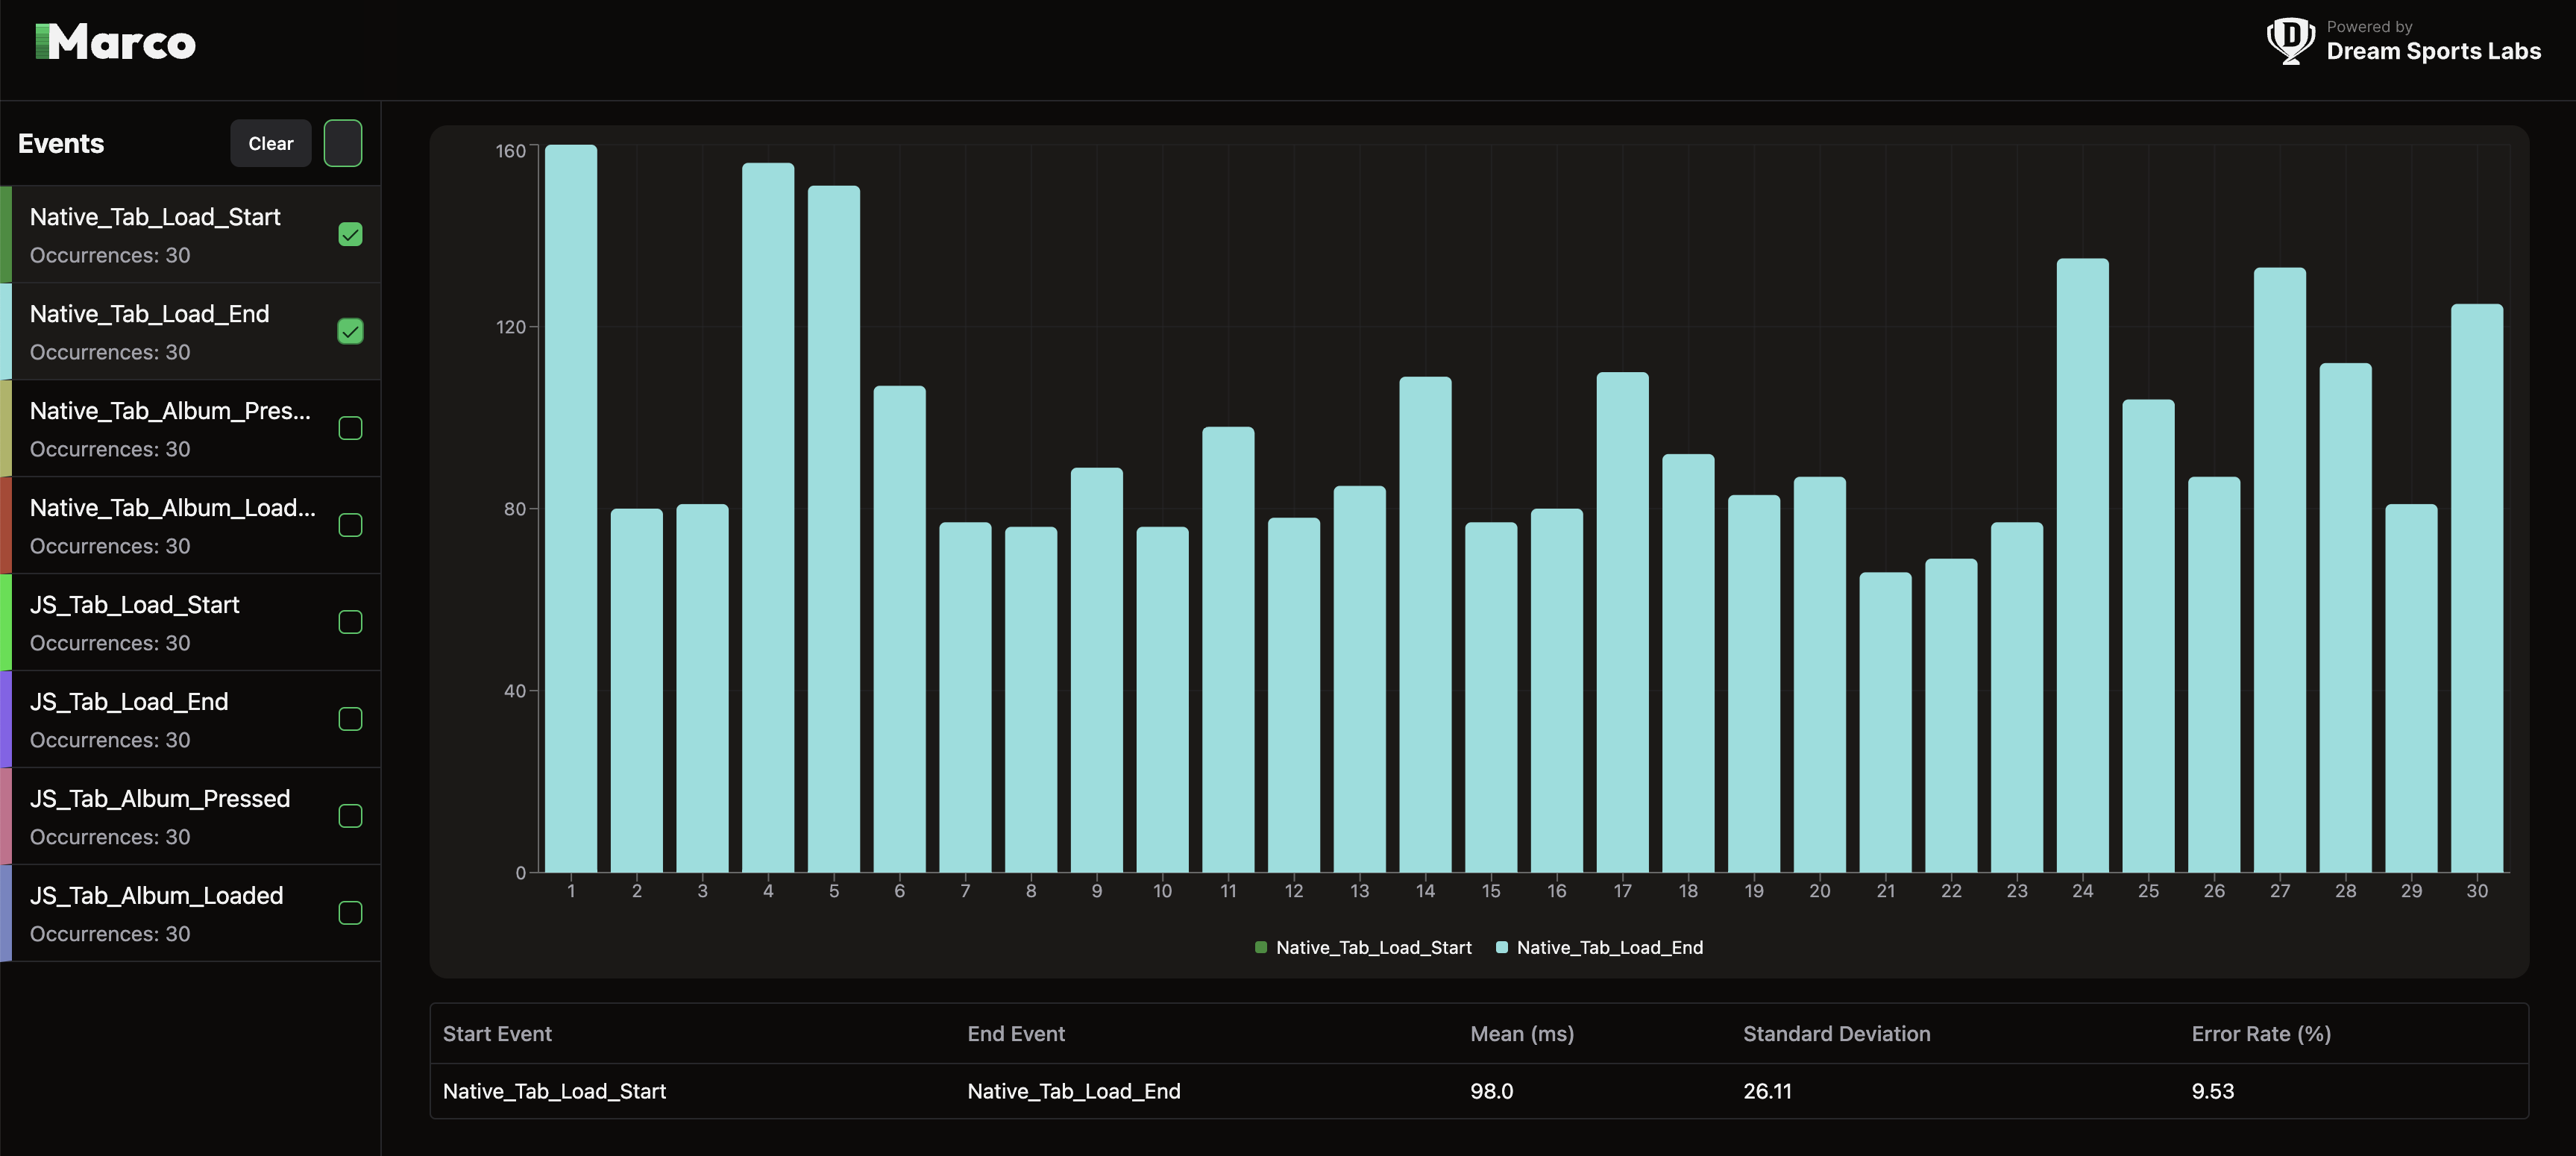Screen dimensions: 2576x1156
Task: Uncheck the Native_Tab_Load_End event checkbox
Action: (350, 331)
